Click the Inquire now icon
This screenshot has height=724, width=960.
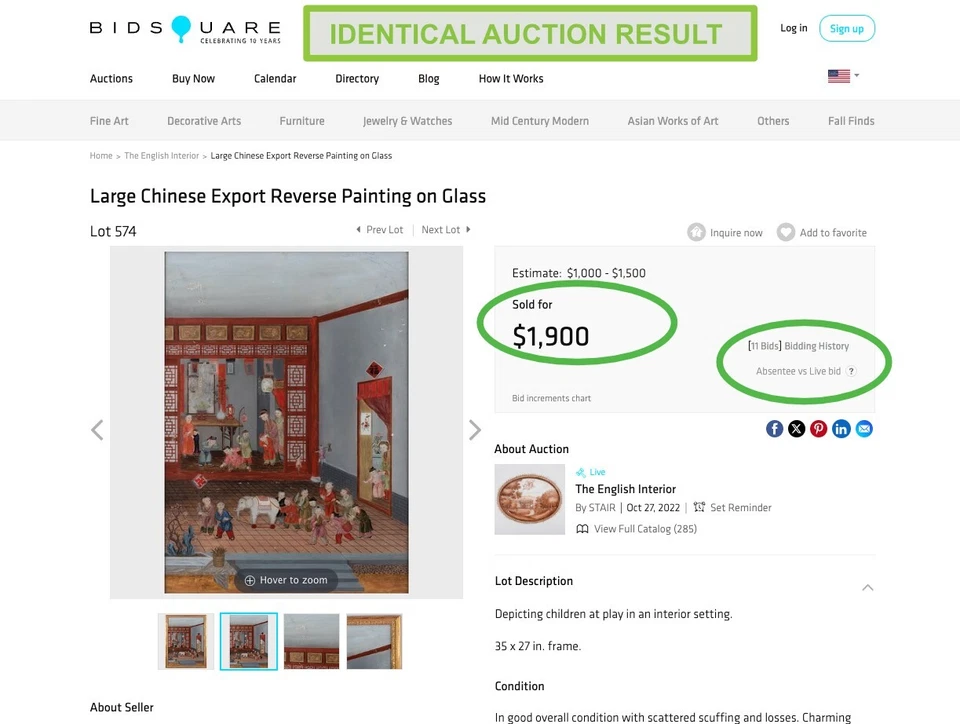[696, 232]
